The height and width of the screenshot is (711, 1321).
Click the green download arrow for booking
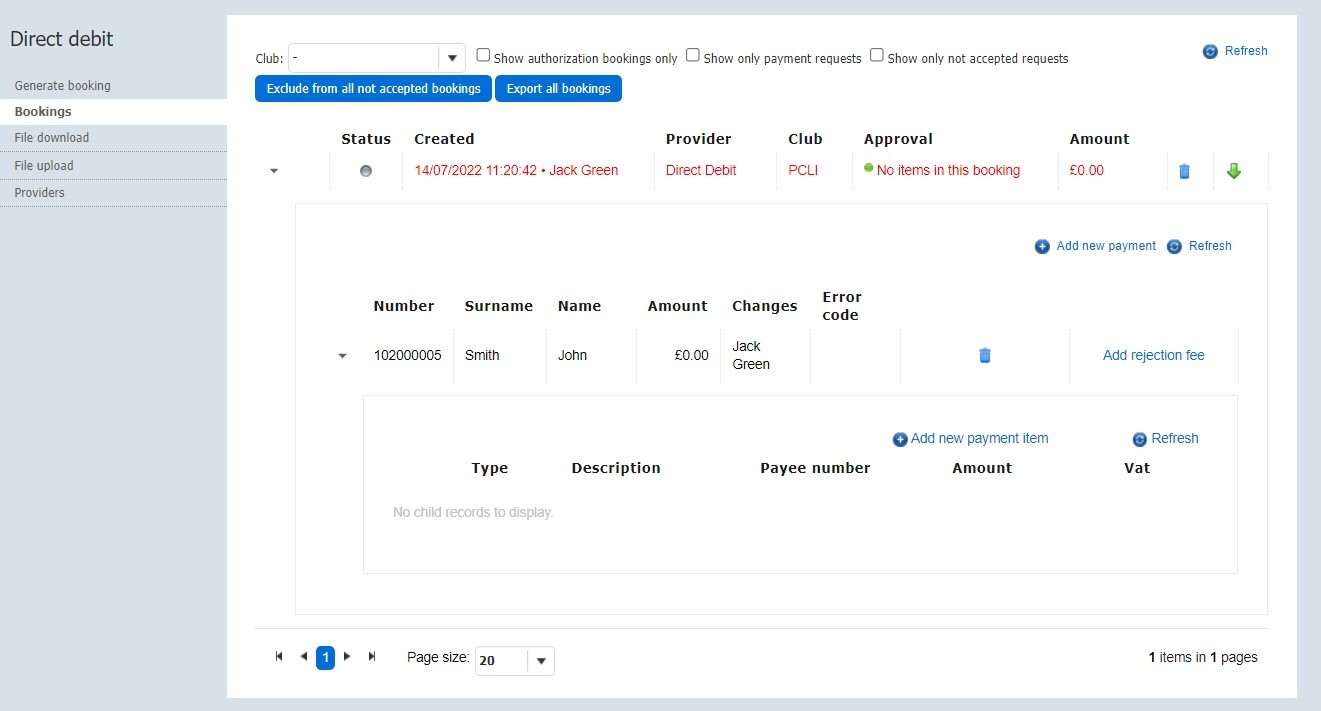tap(1233, 171)
